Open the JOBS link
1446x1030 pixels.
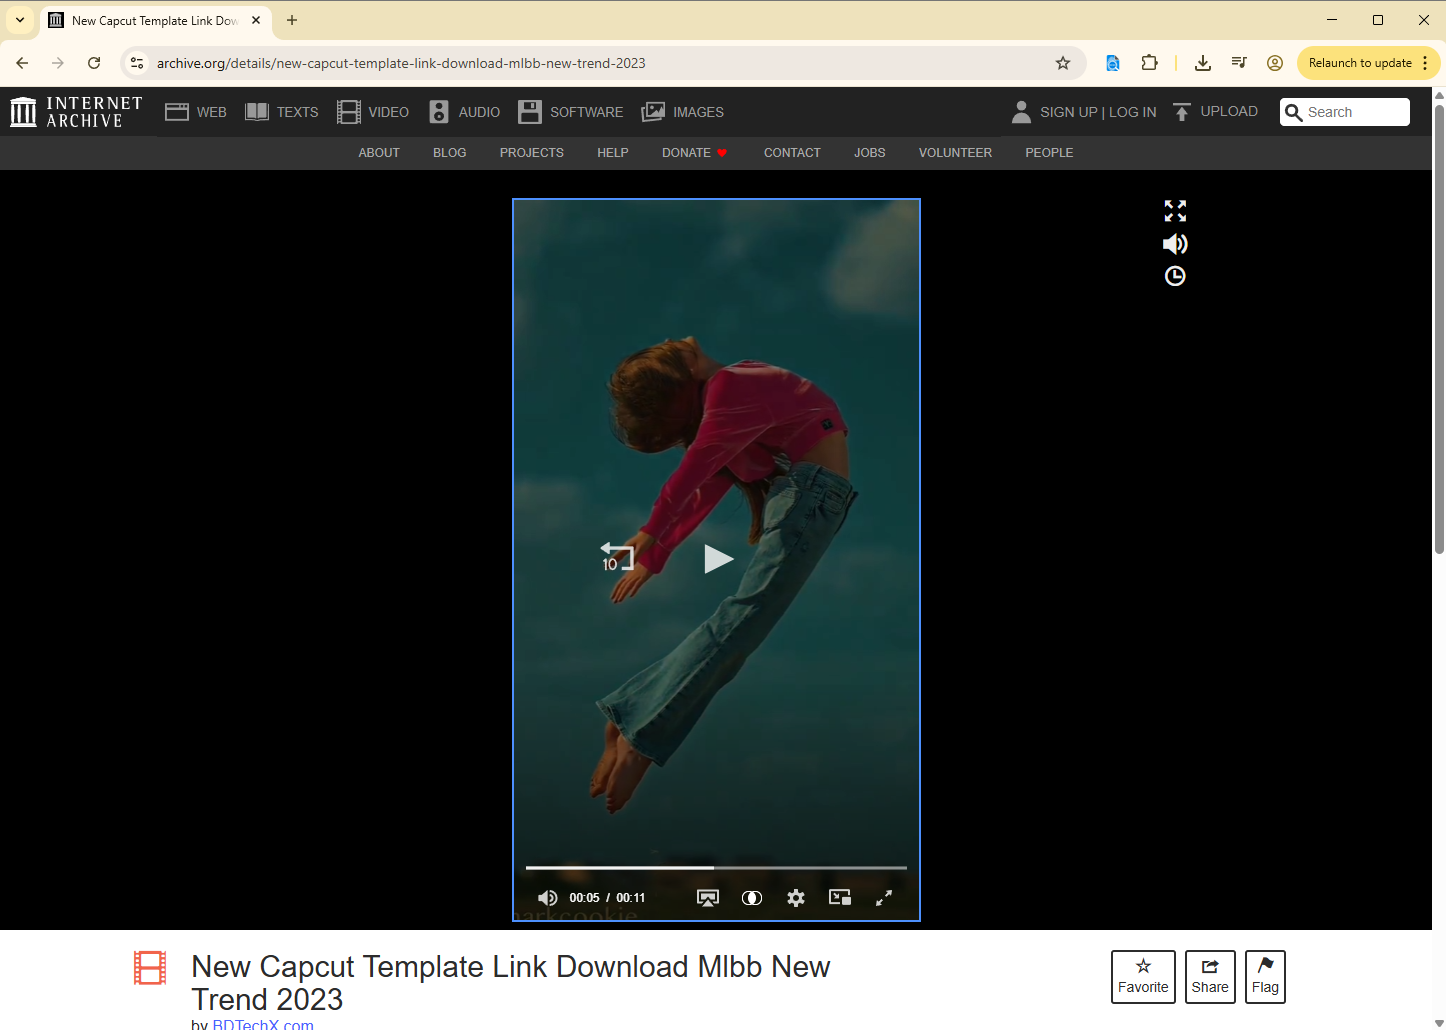click(x=870, y=153)
